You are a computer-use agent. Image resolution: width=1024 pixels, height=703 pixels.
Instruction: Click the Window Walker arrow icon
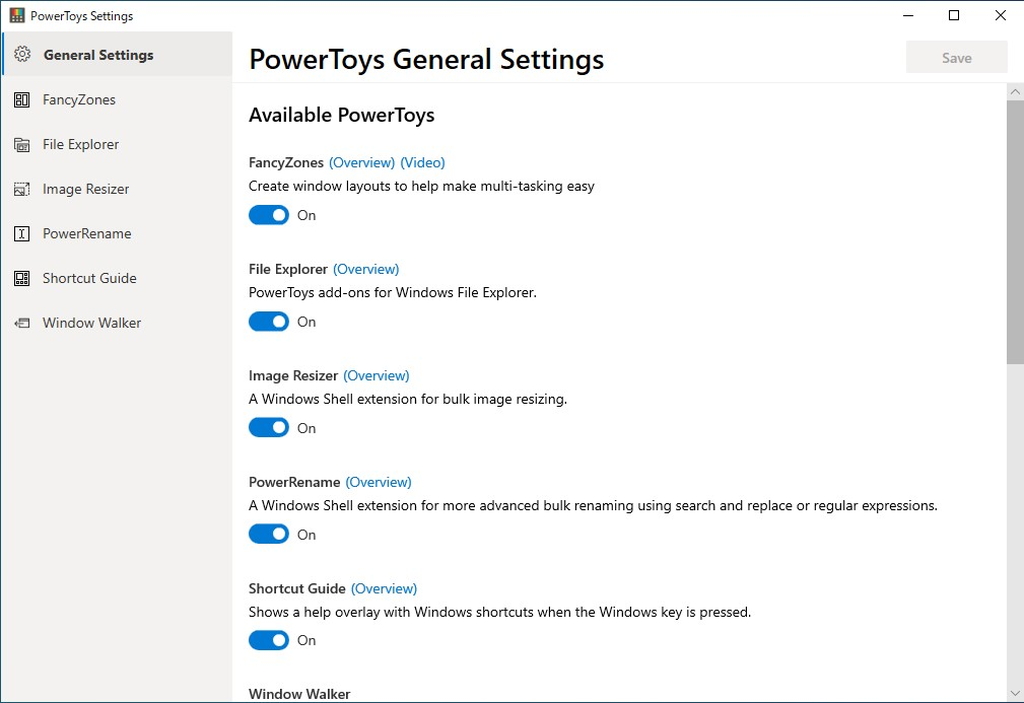[x=22, y=322]
